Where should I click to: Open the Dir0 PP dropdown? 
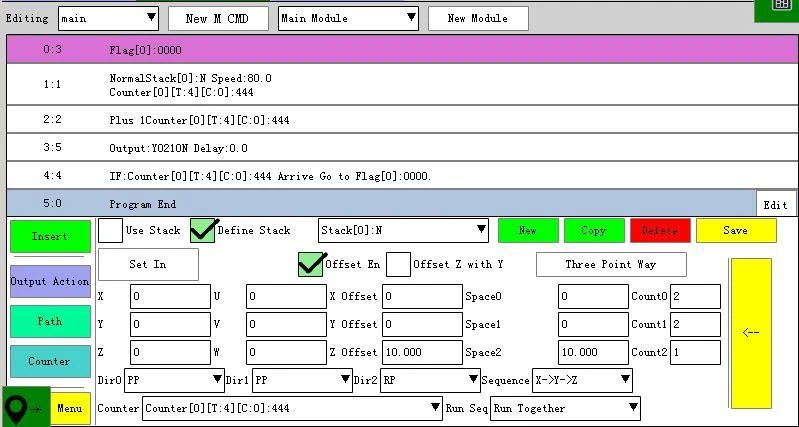[x=174, y=380]
